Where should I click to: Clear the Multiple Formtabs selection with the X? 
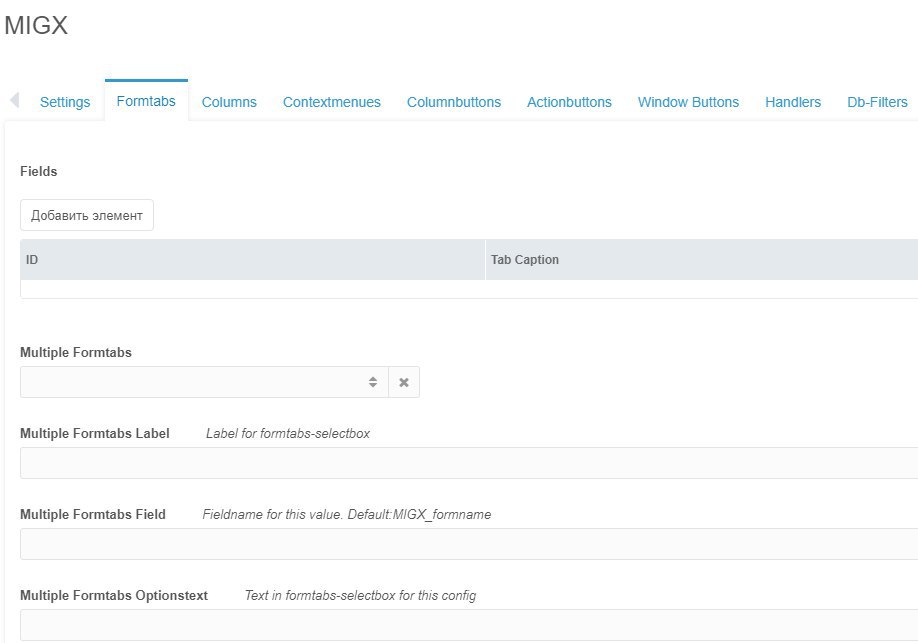pyautogui.click(x=404, y=382)
